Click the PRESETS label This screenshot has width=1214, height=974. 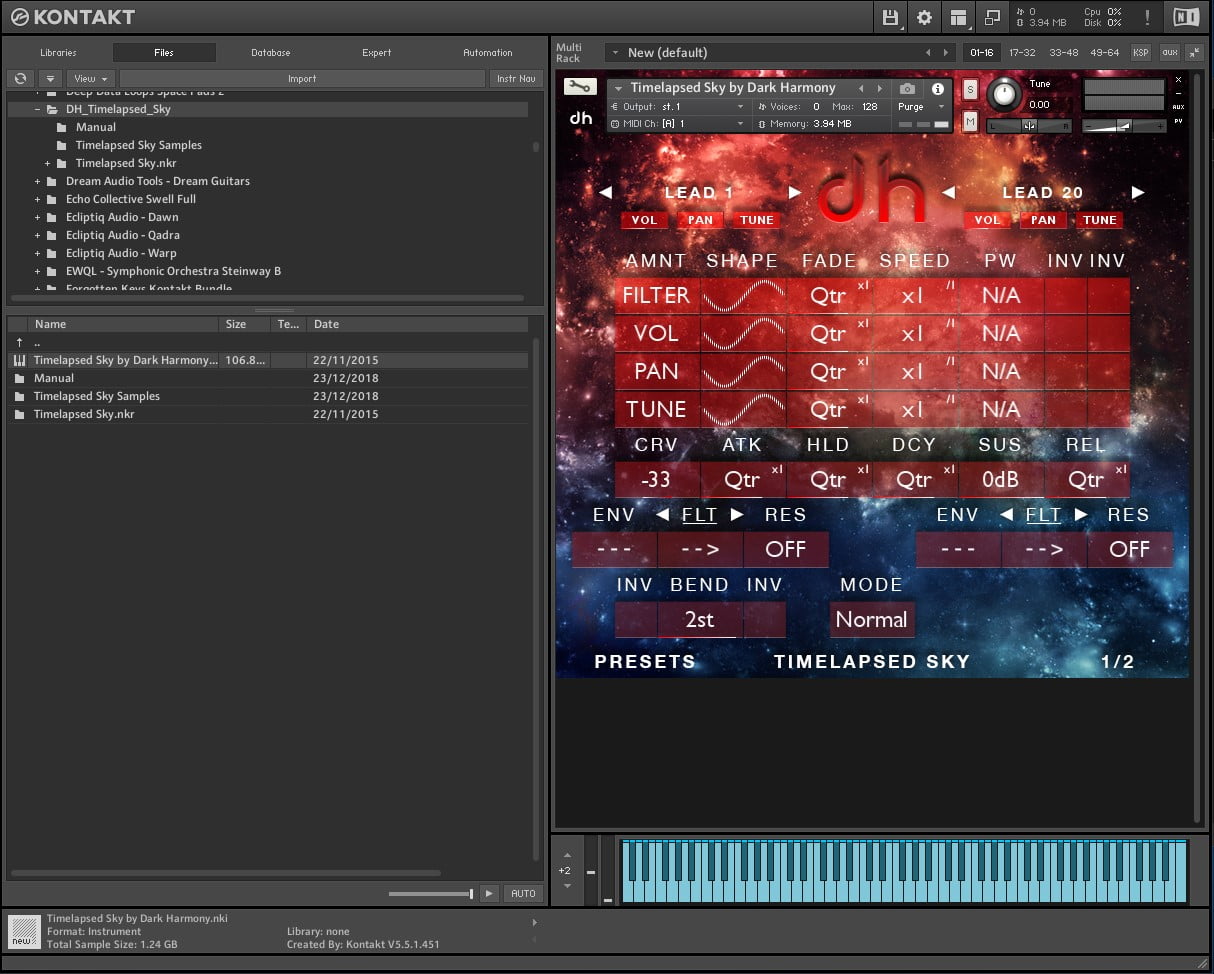tap(645, 662)
